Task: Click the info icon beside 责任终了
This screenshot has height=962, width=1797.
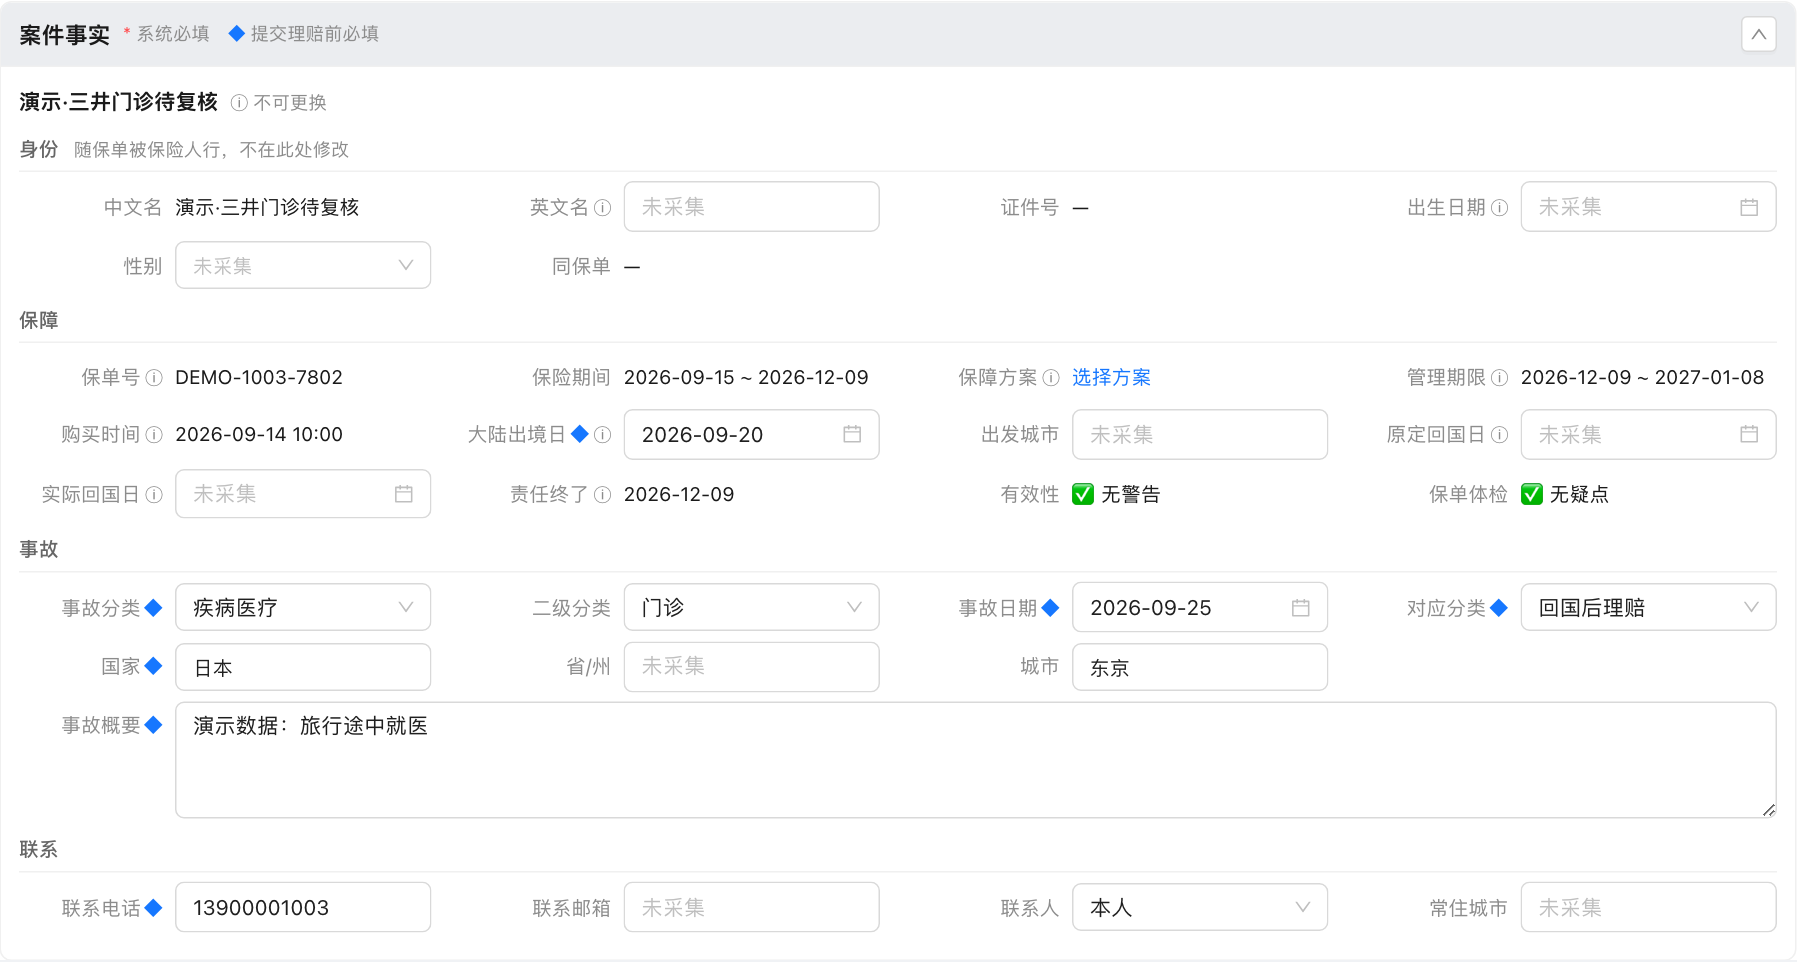Action: pos(602,494)
